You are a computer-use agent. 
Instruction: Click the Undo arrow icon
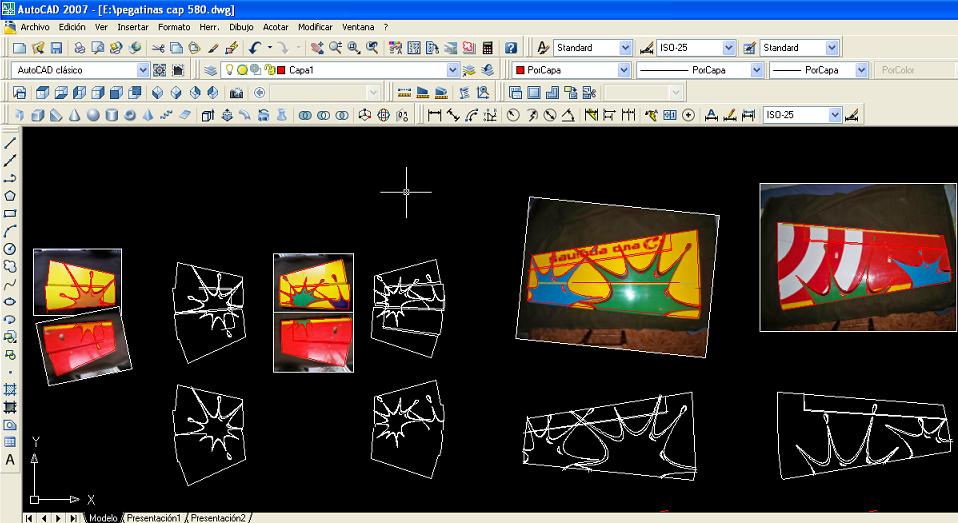coord(256,48)
